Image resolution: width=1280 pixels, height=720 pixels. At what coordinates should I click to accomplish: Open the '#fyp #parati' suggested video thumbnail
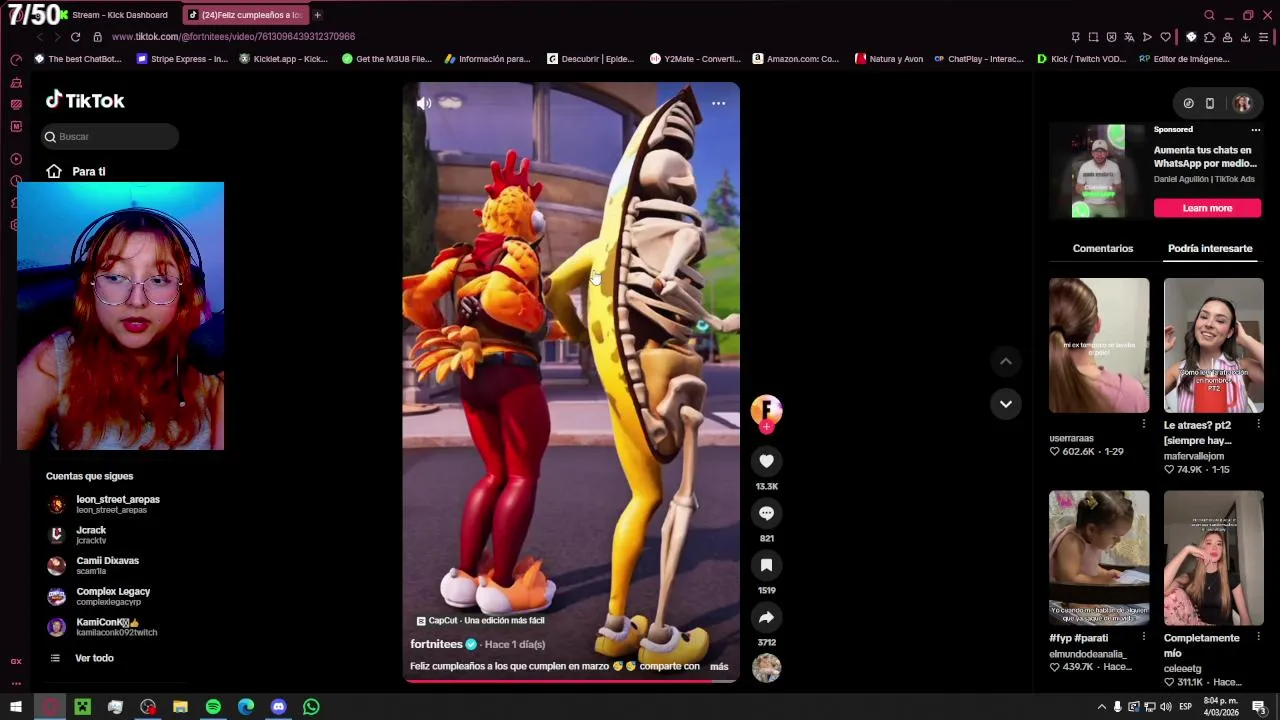click(1099, 557)
